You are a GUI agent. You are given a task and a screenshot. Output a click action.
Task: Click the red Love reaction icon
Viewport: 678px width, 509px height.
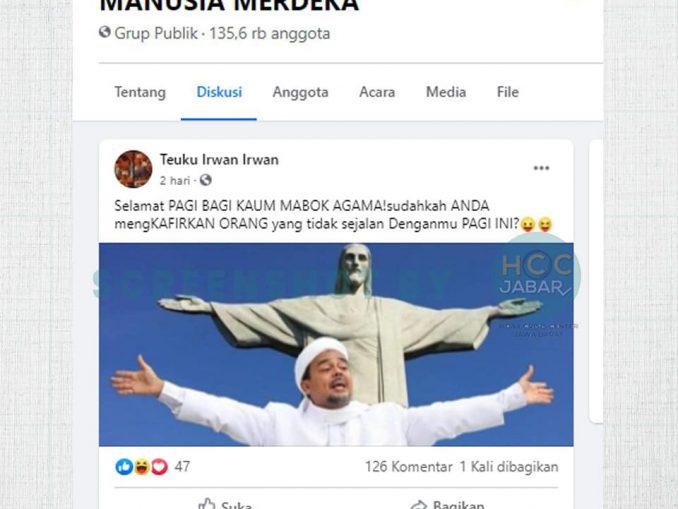click(159, 467)
